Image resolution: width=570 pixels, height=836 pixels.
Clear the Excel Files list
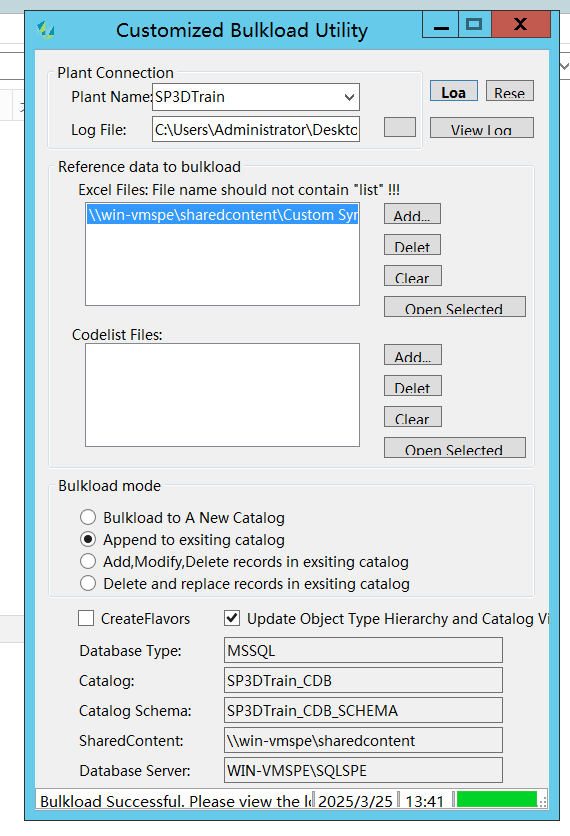pyautogui.click(x=412, y=276)
